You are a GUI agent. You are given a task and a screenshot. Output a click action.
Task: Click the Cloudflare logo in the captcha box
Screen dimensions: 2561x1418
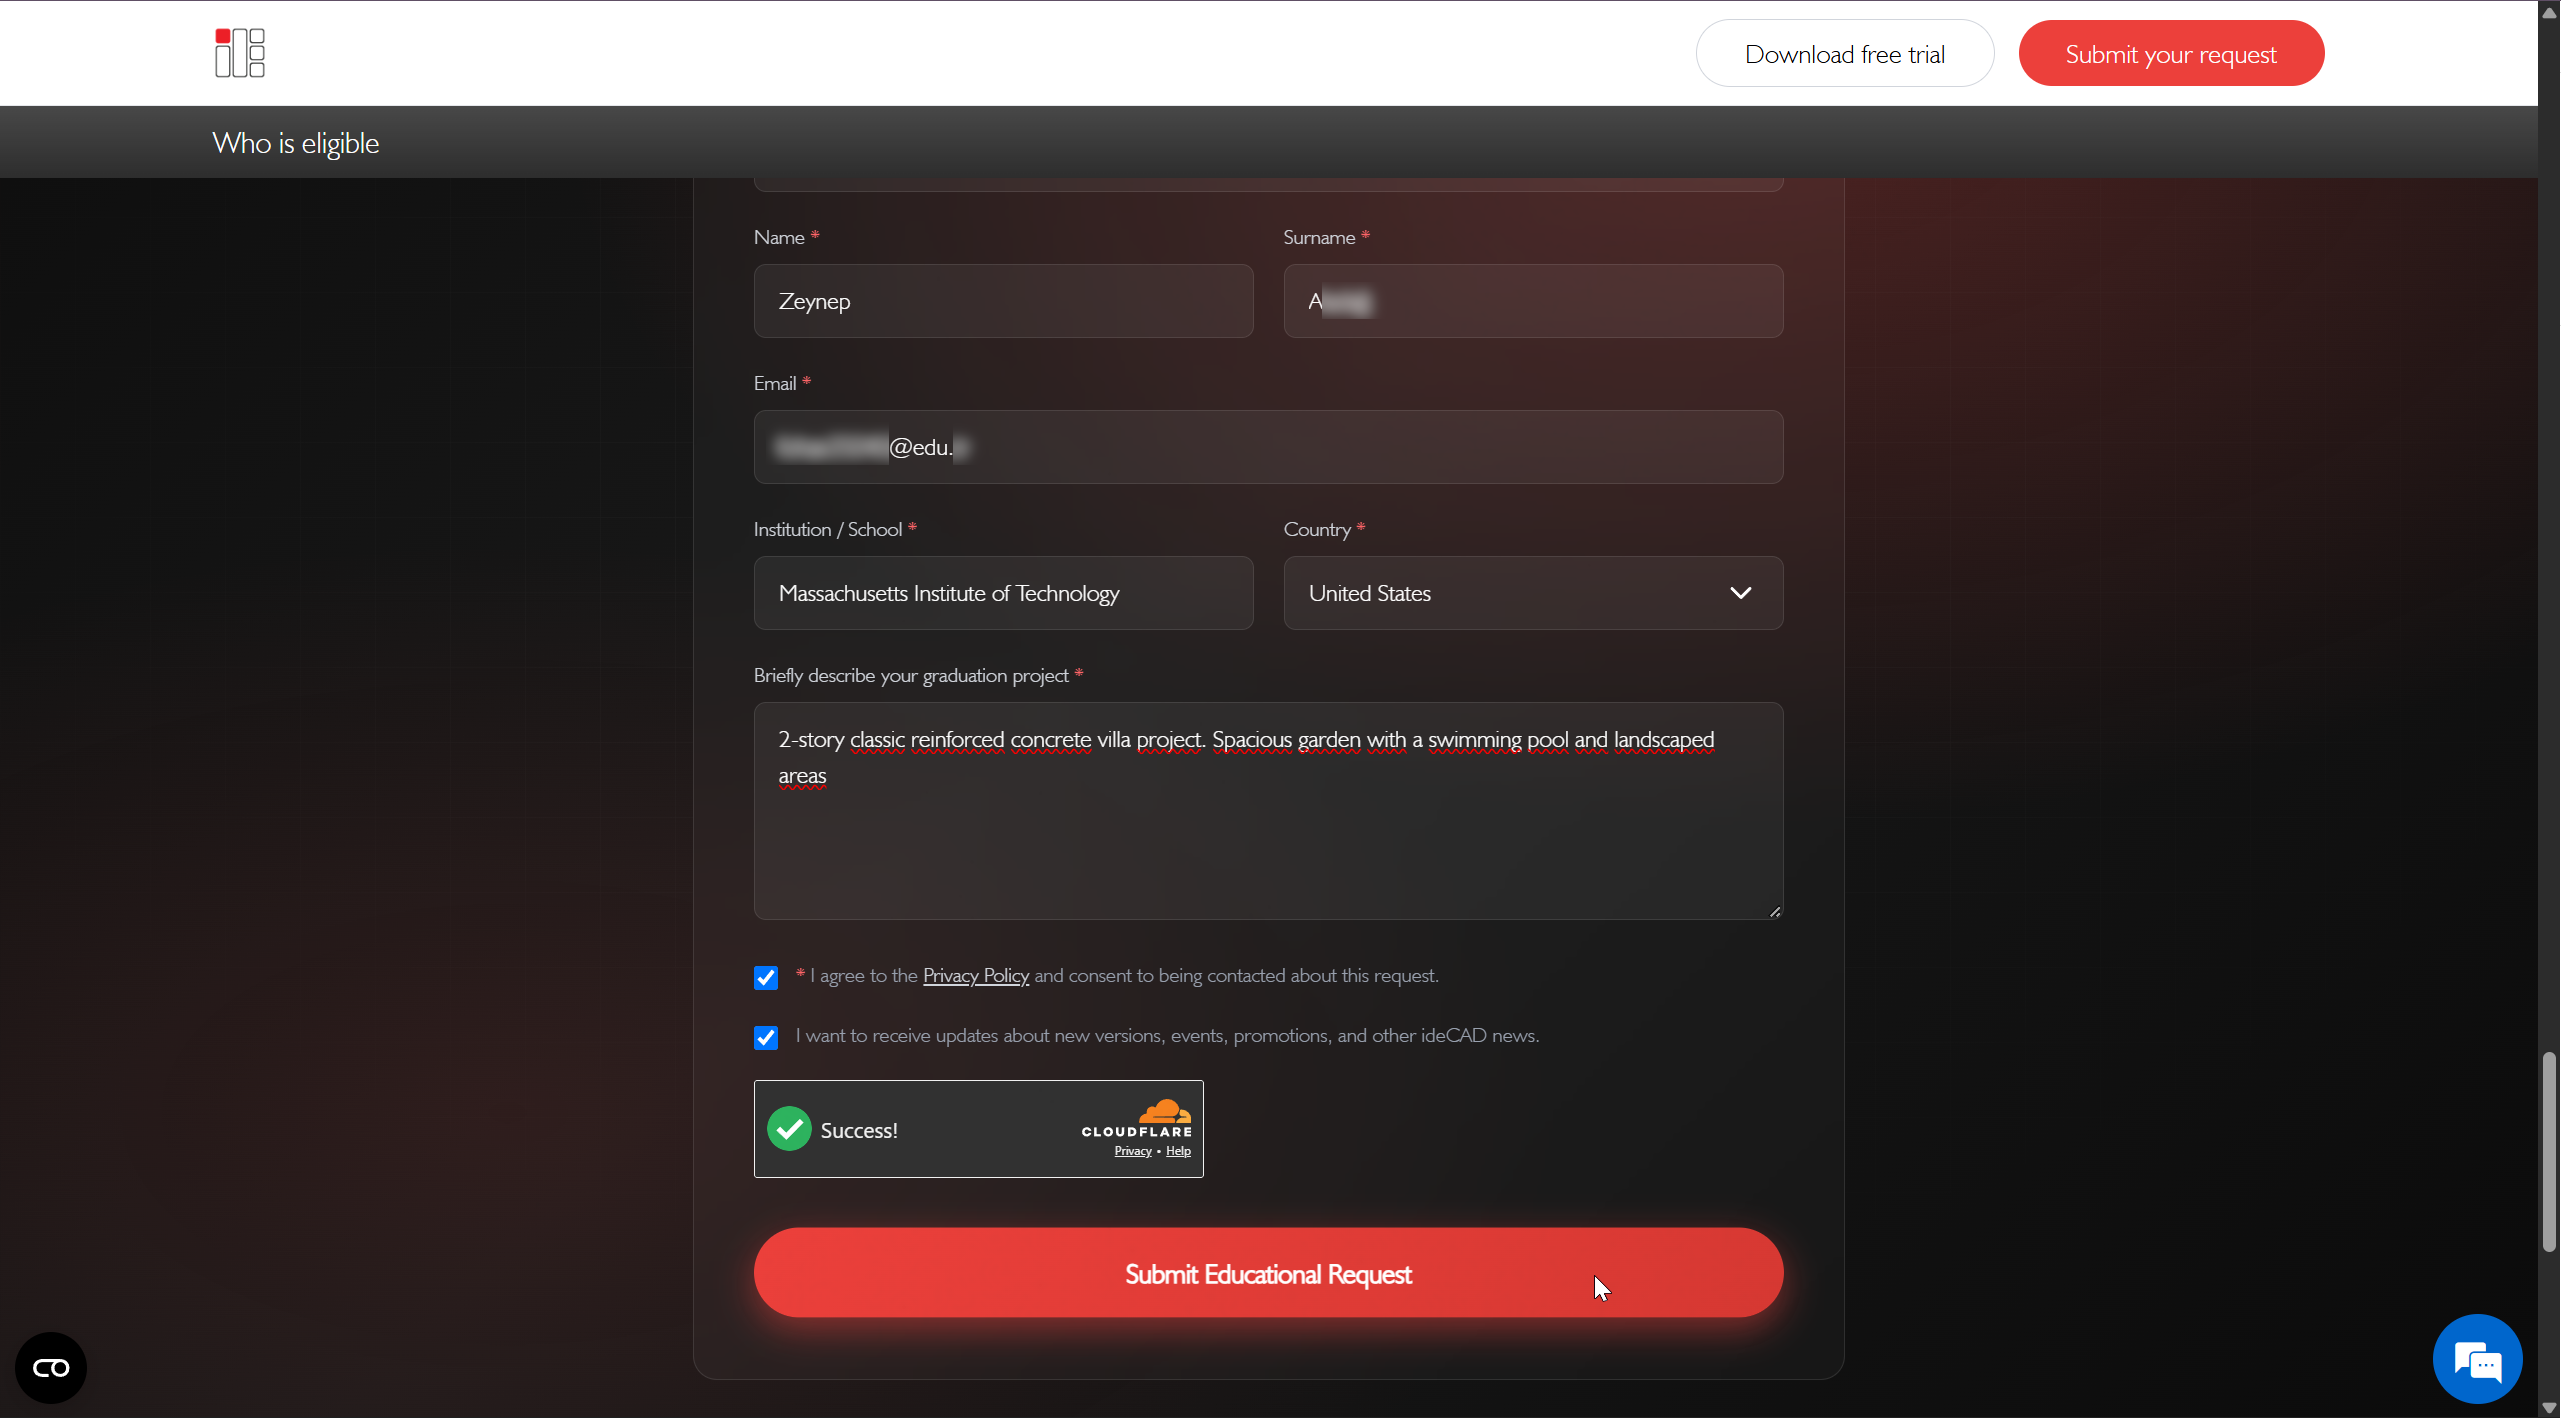(x=1137, y=1118)
